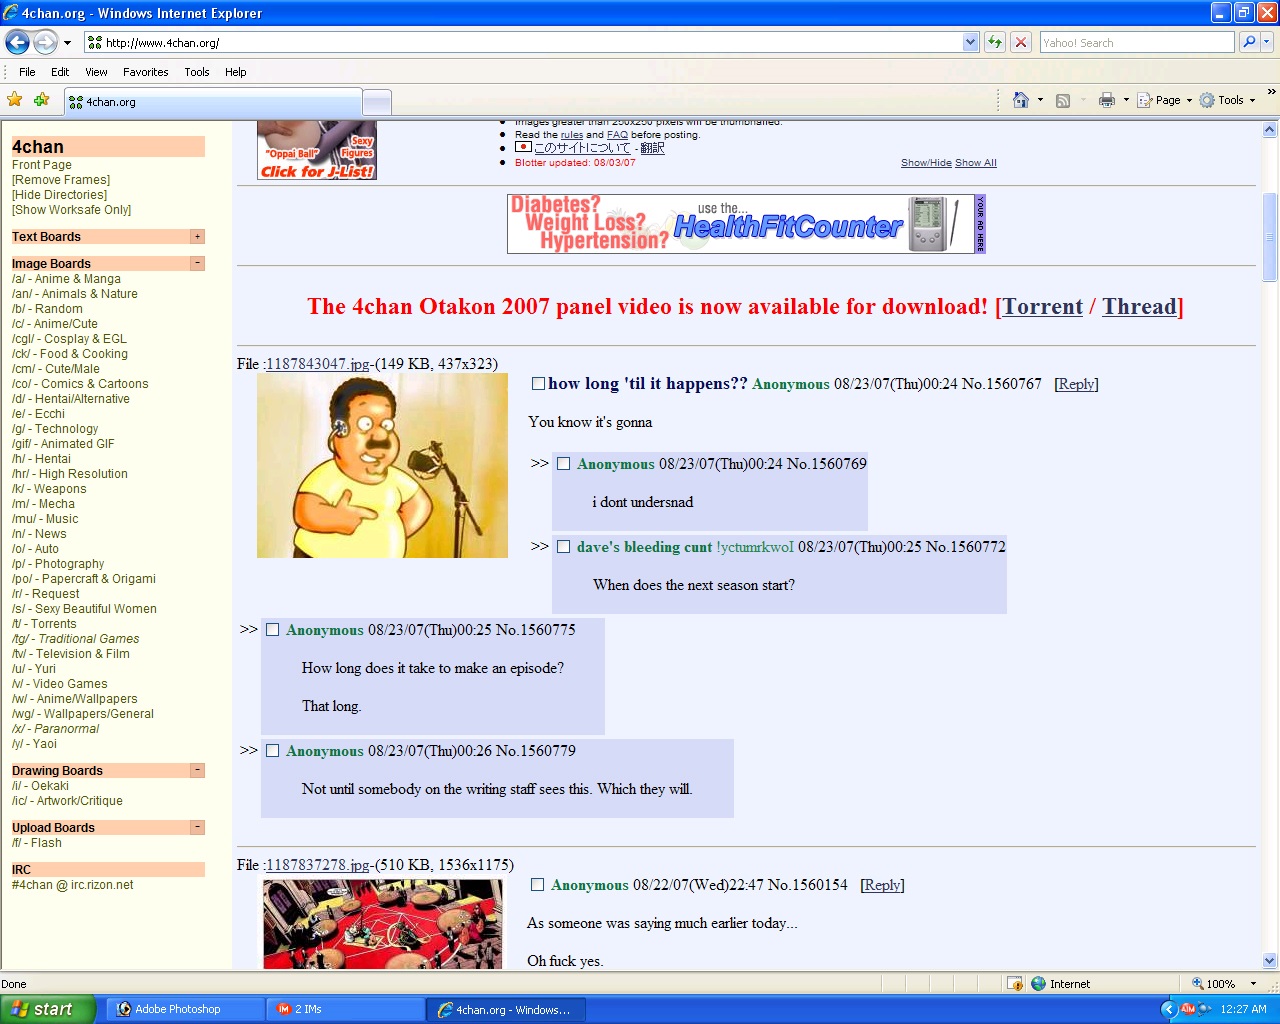Tick checkbox for post No.1560154

(537, 885)
